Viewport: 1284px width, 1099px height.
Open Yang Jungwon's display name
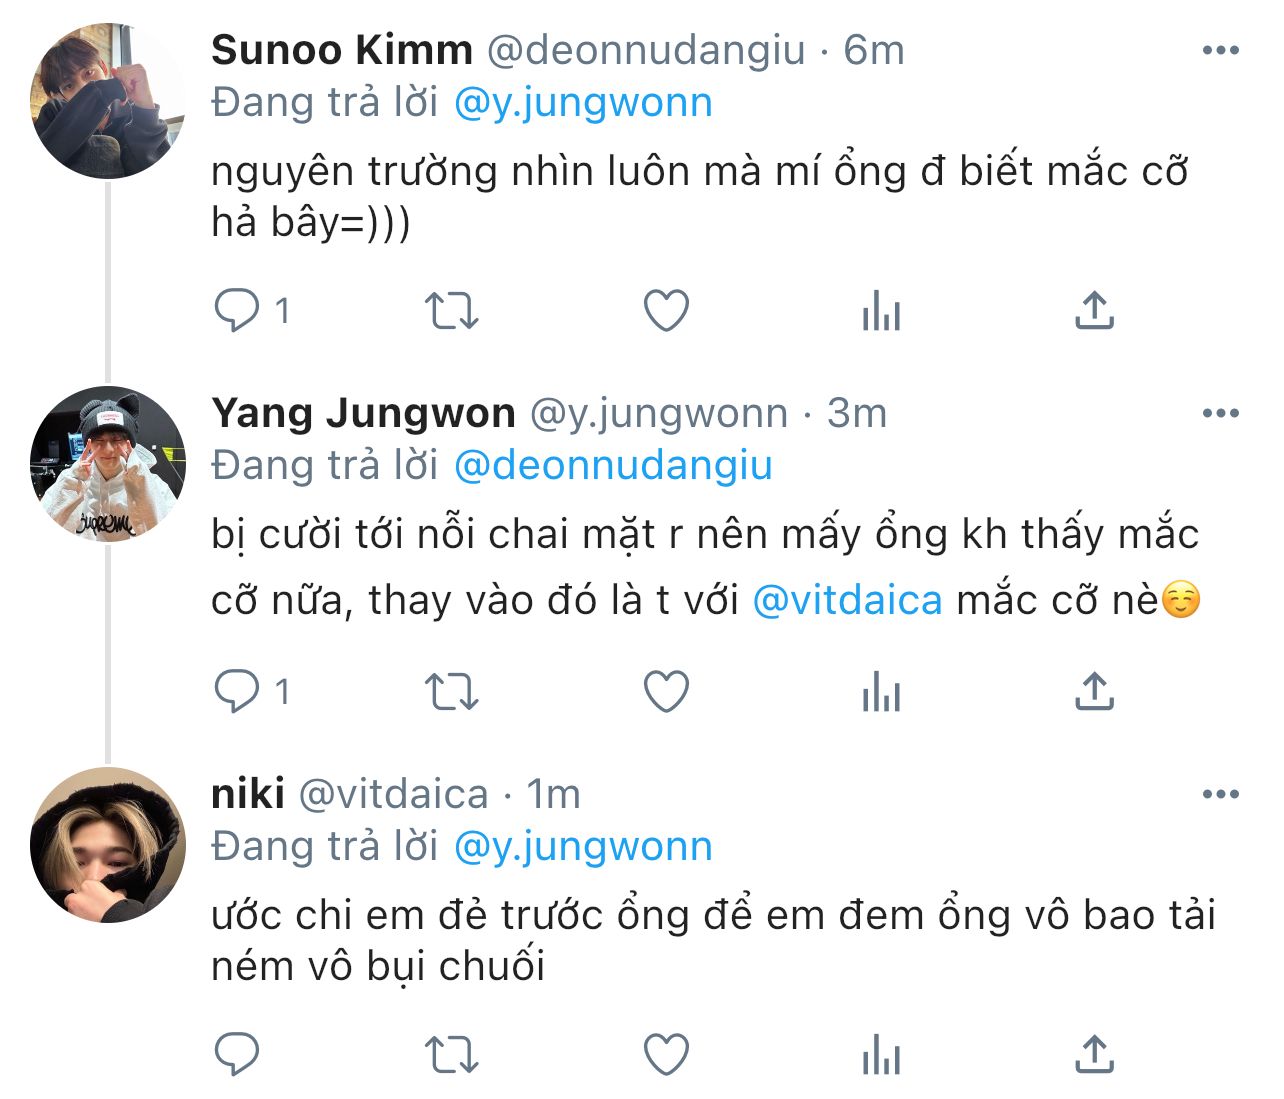click(363, 413)
